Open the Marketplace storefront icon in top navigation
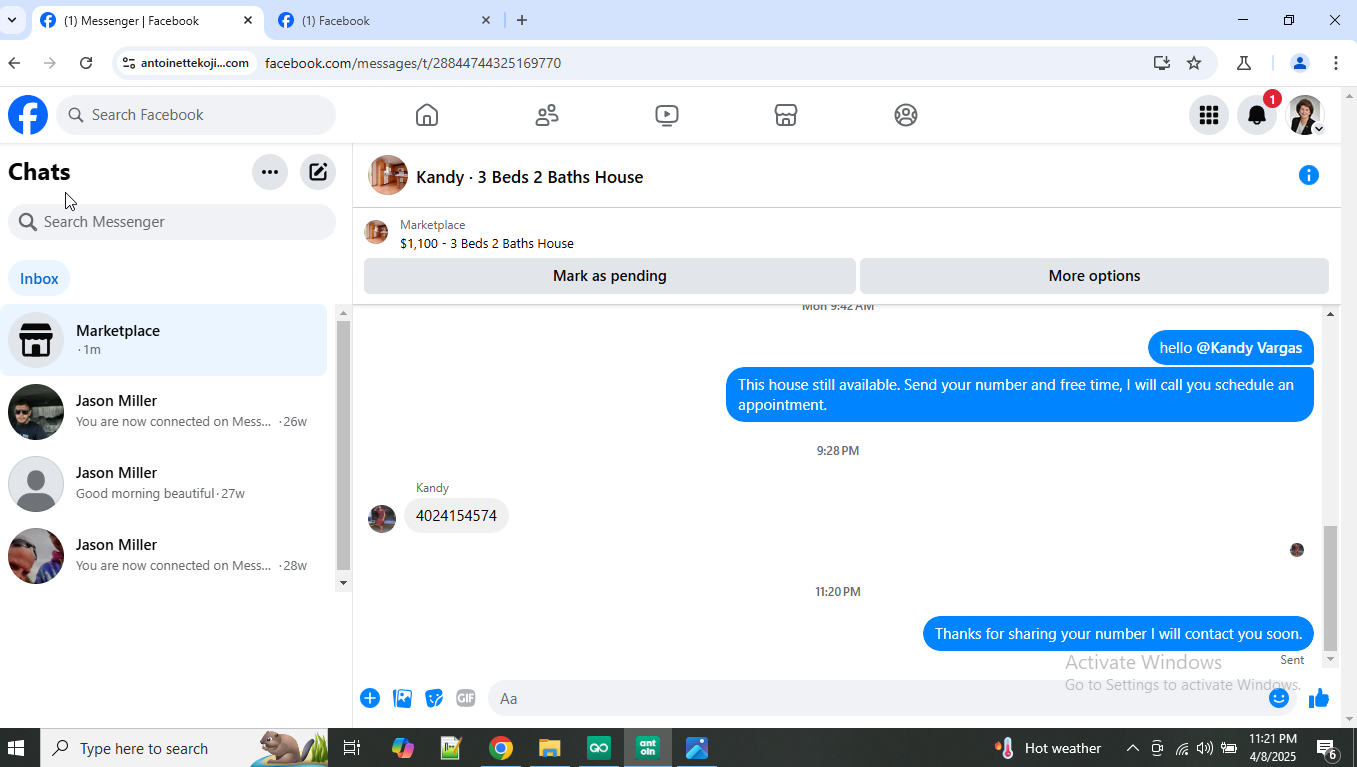1357x767 pixels. pos(786,115)
